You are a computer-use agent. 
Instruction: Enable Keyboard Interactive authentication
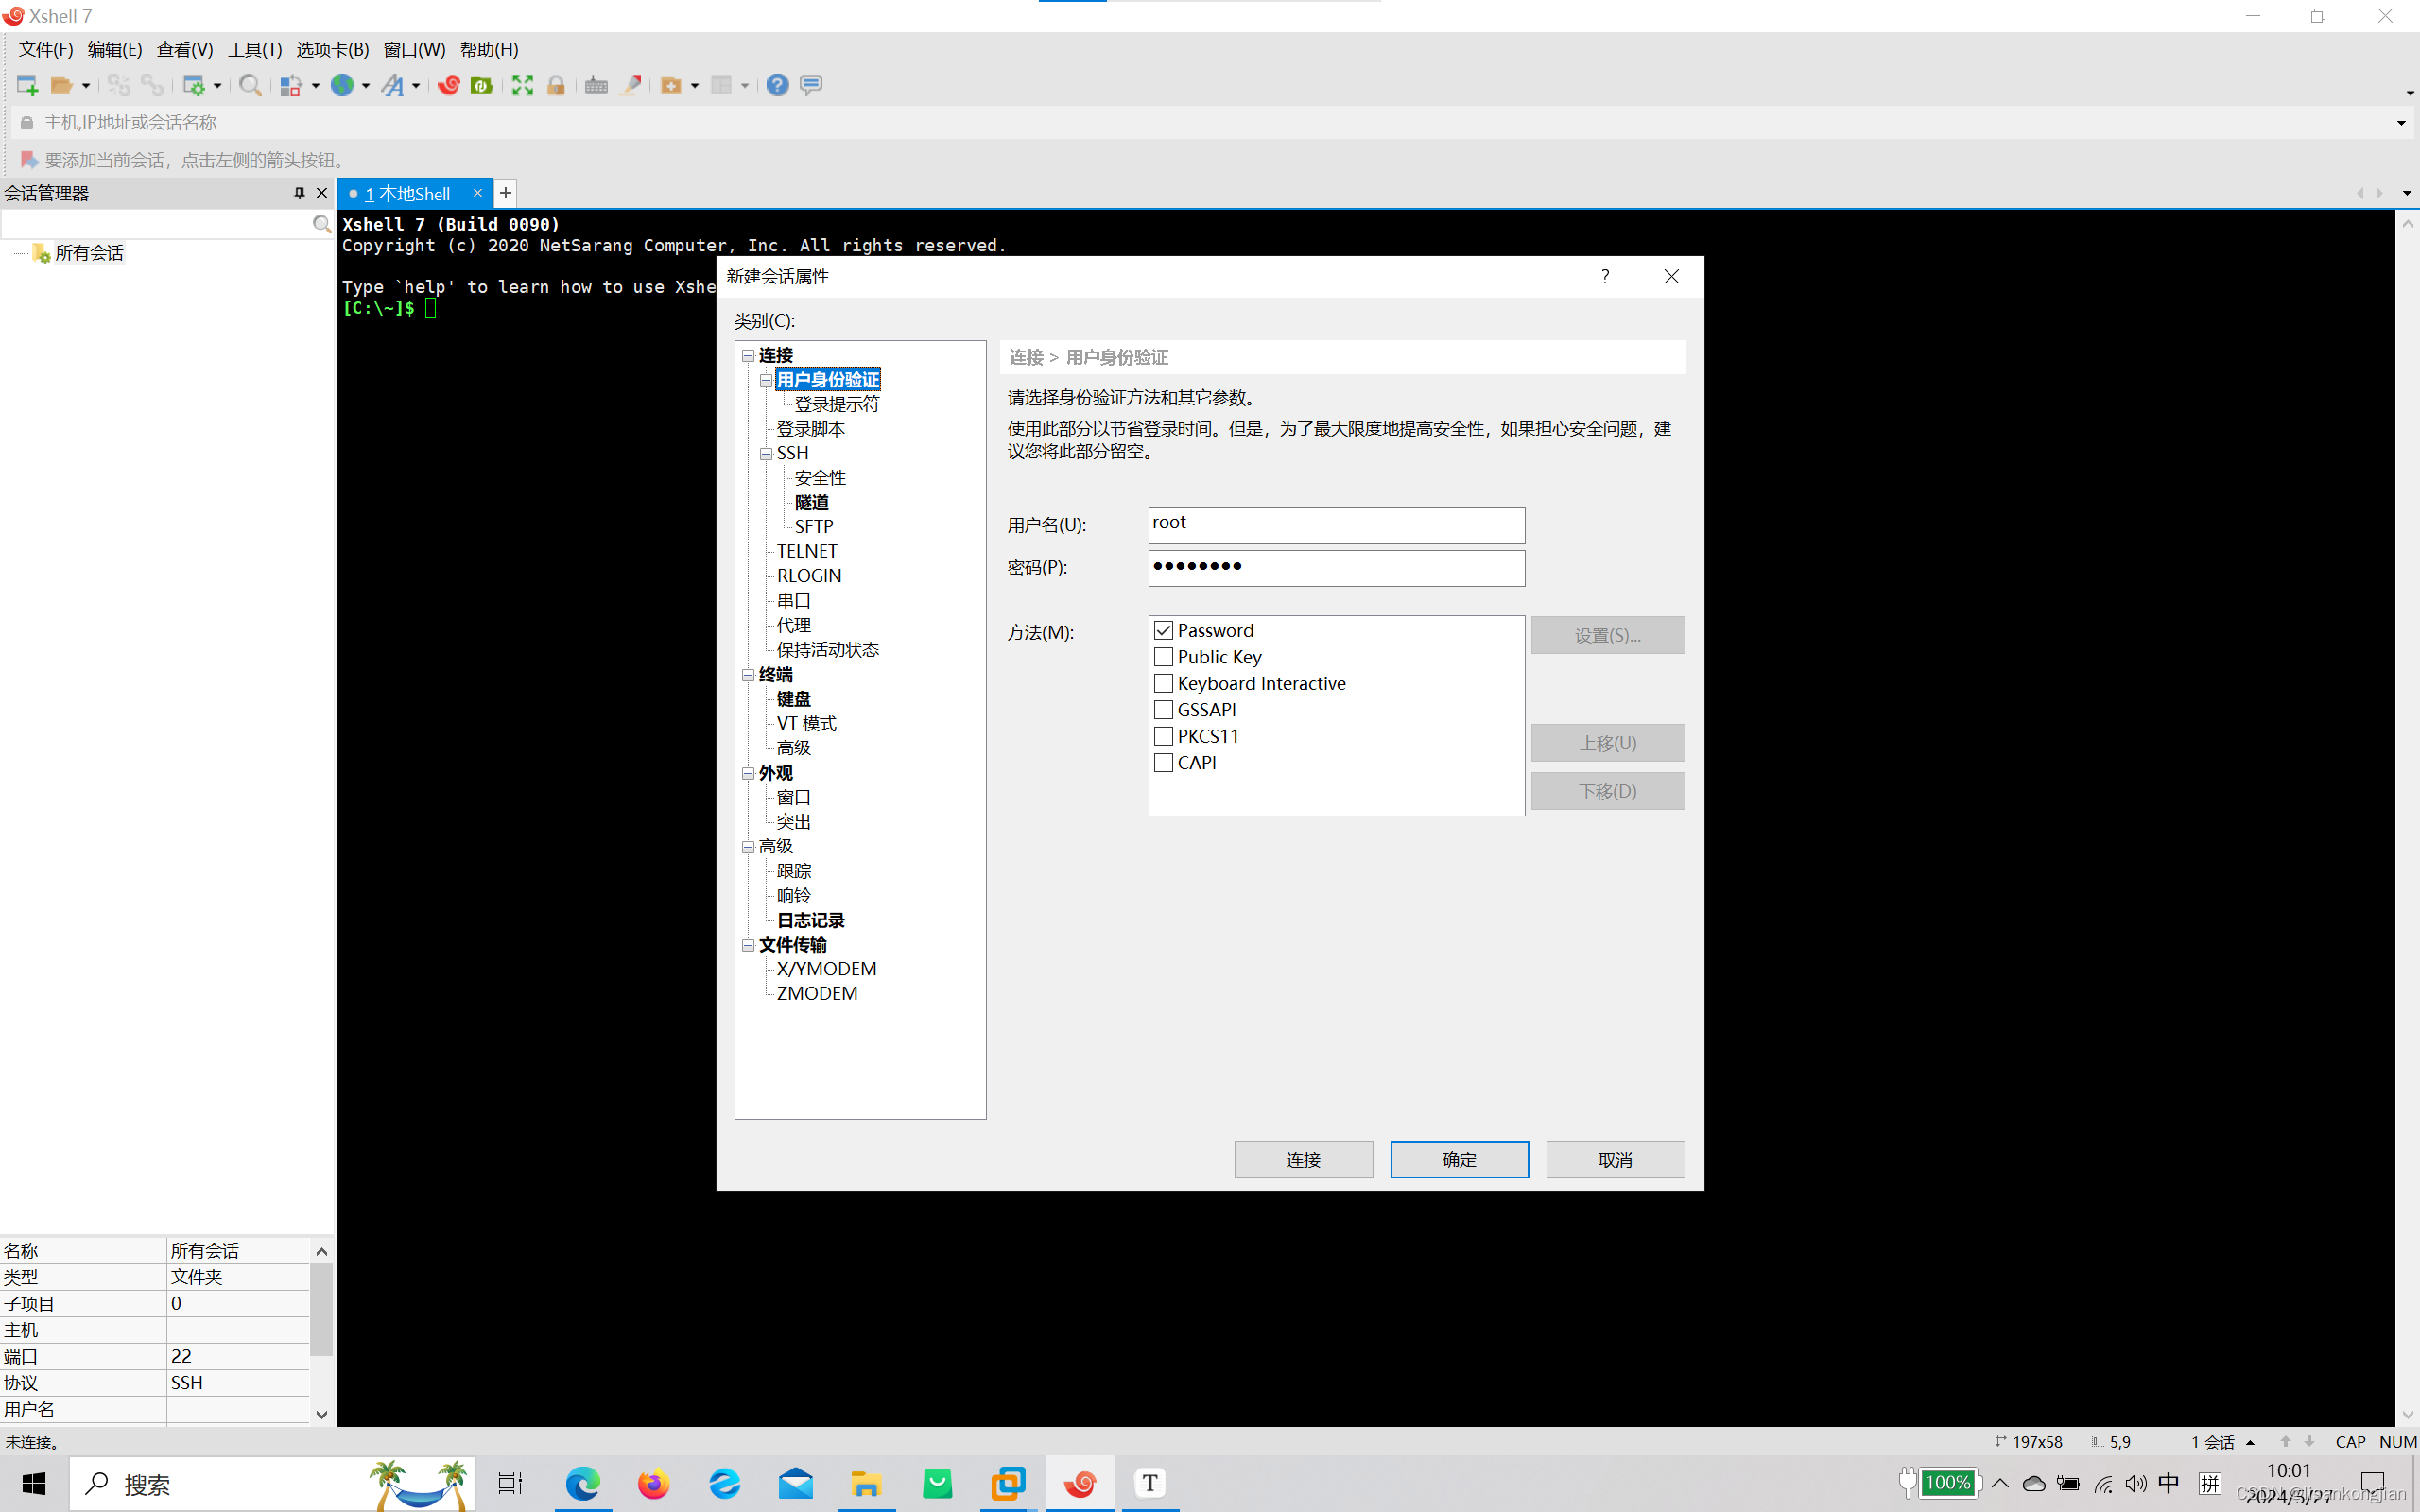[1163, 683]
